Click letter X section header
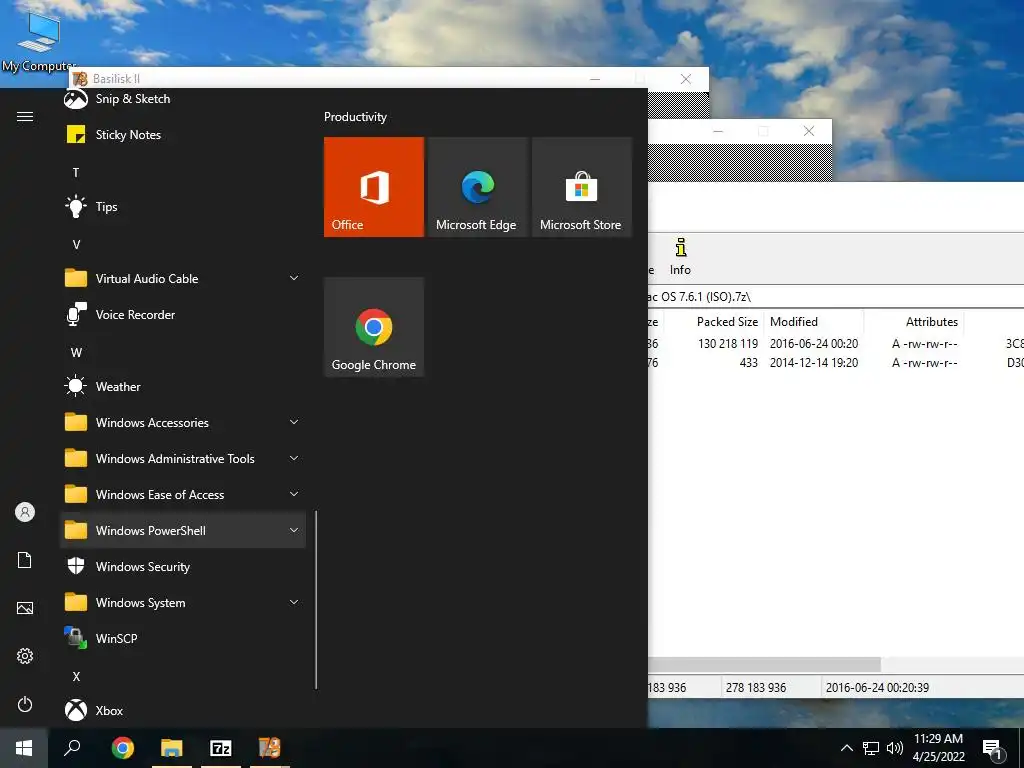This screenshot has width=1024, height=768. (76, 677)
